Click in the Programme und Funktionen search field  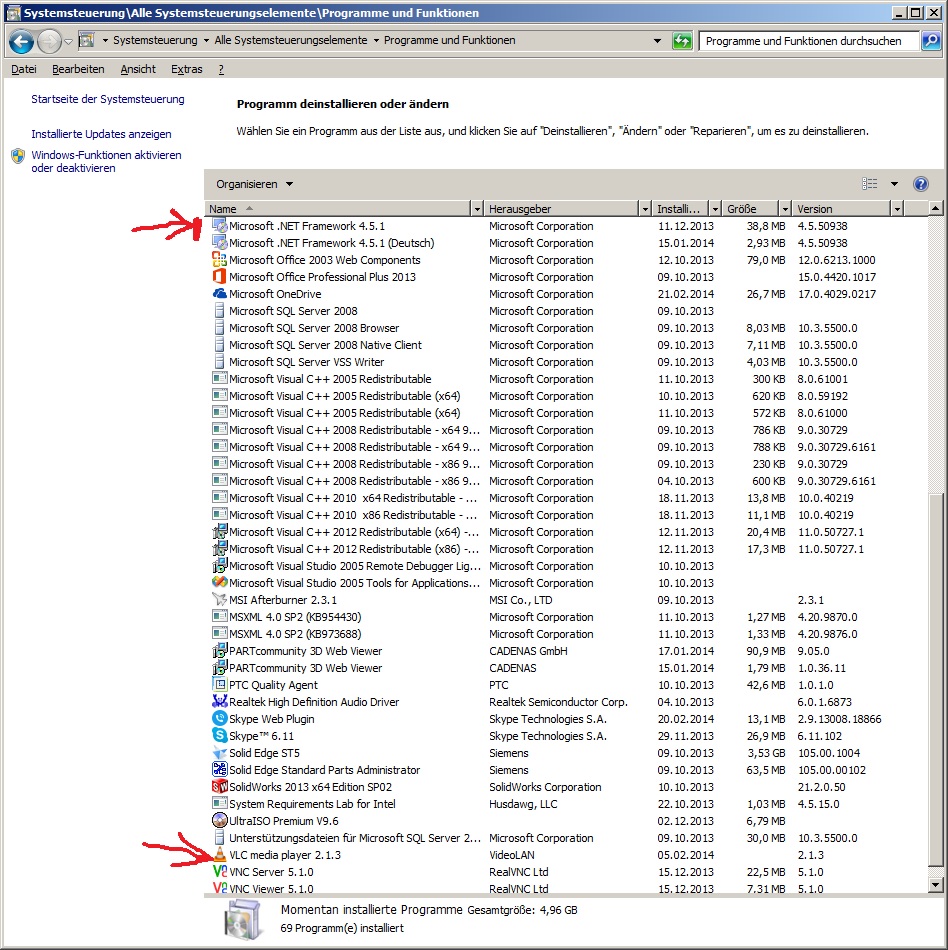click(808, 41)
